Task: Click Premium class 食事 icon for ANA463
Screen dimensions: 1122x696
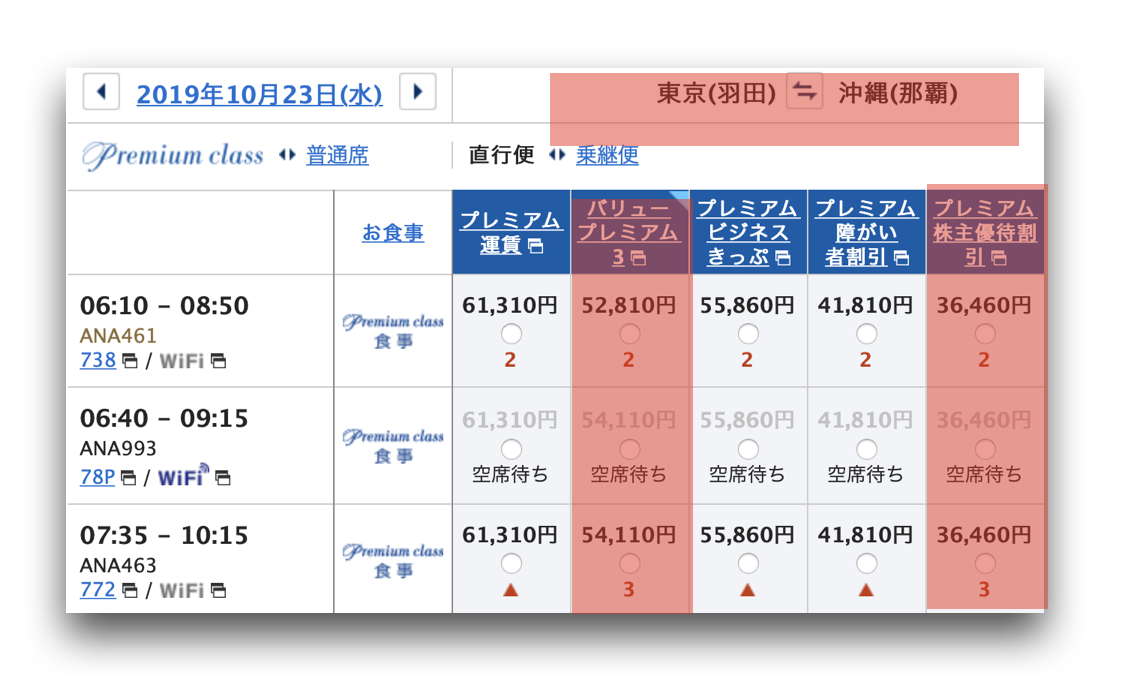Action: click(x=393, y=561)
